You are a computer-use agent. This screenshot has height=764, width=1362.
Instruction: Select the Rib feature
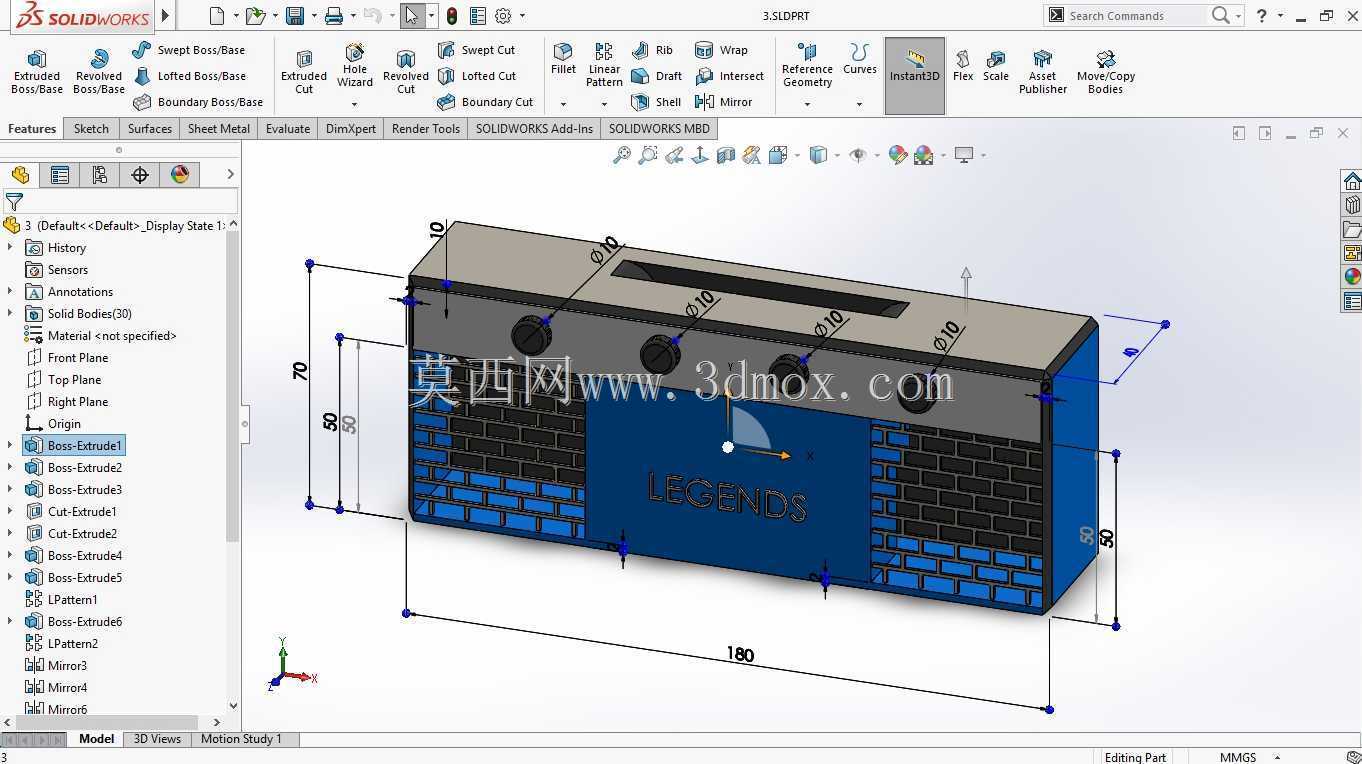coord(652,50)
